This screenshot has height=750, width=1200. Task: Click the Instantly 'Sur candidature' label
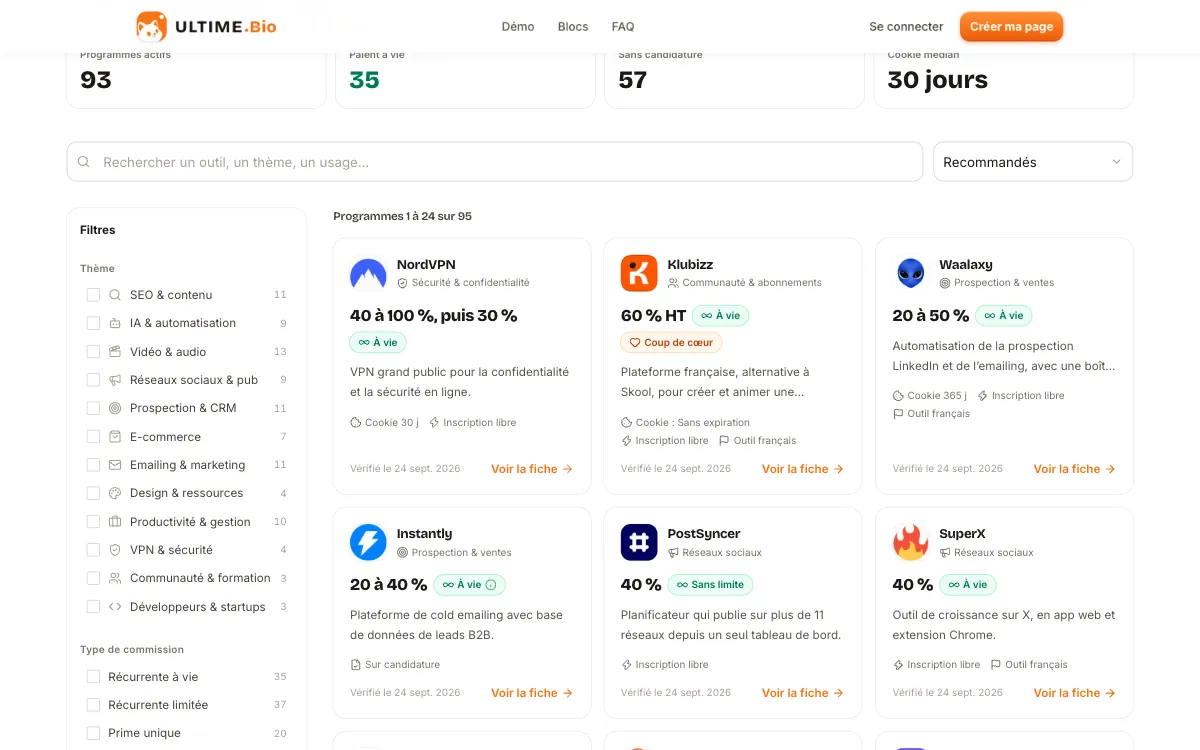[x=395, y=664]
